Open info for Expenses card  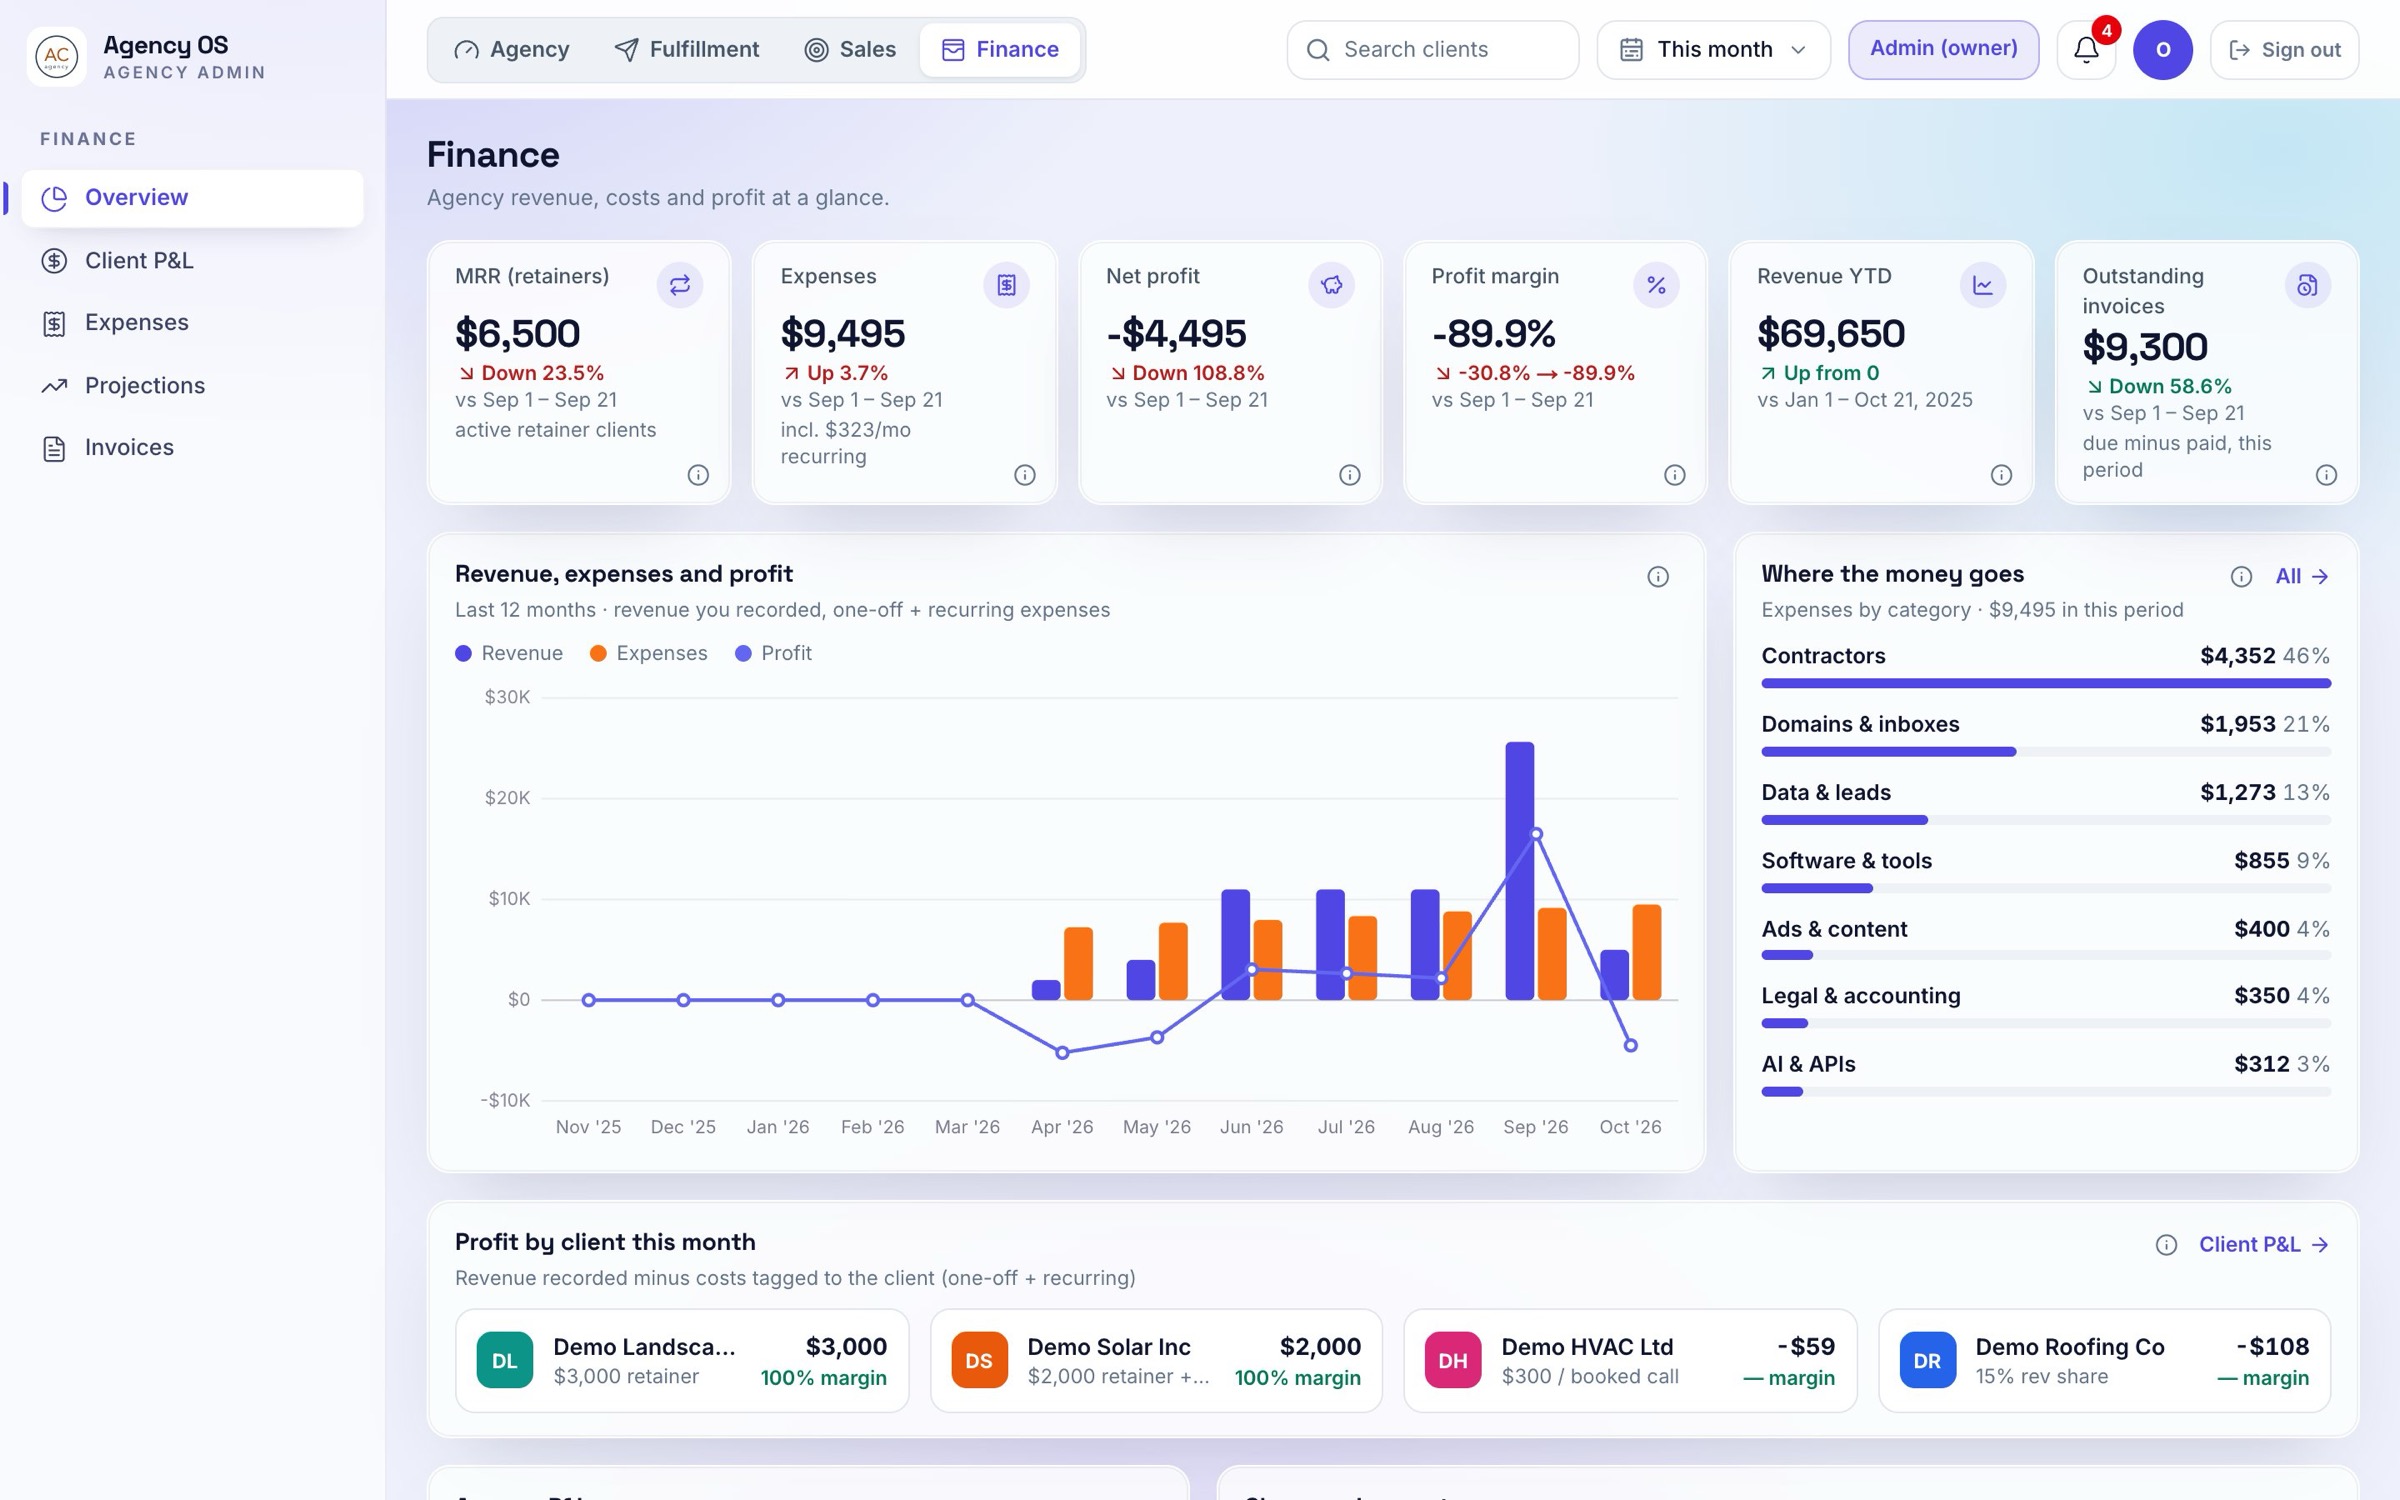coord(1024,475)
